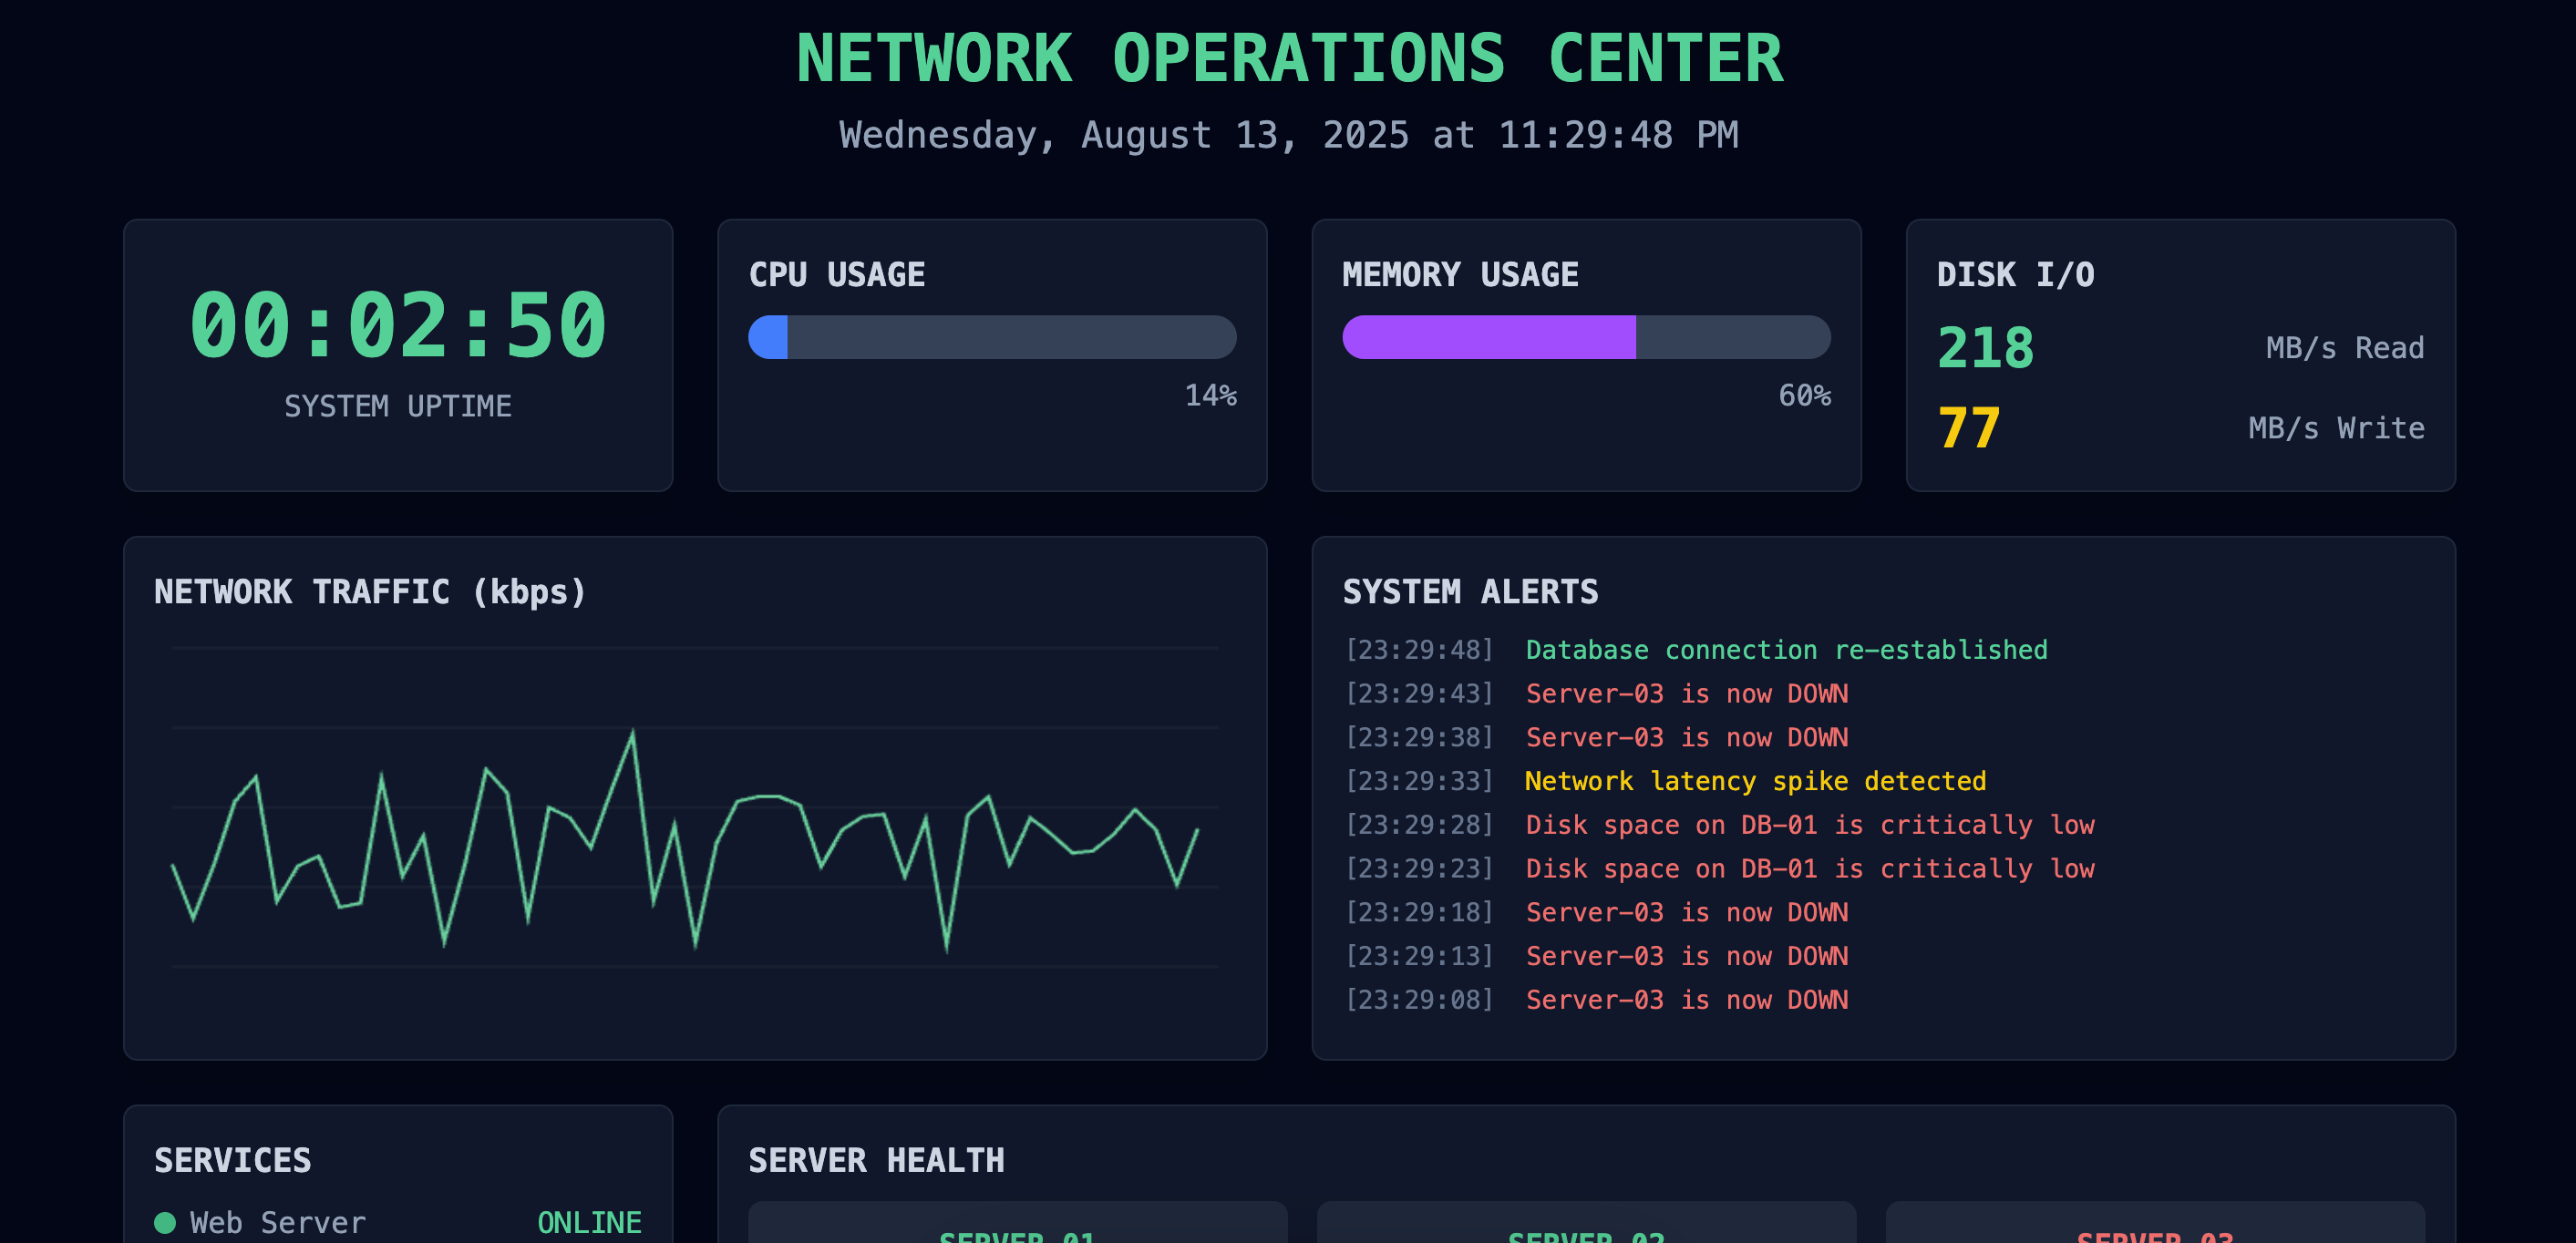Click the Web Server service name

[x=278, y=1223]
